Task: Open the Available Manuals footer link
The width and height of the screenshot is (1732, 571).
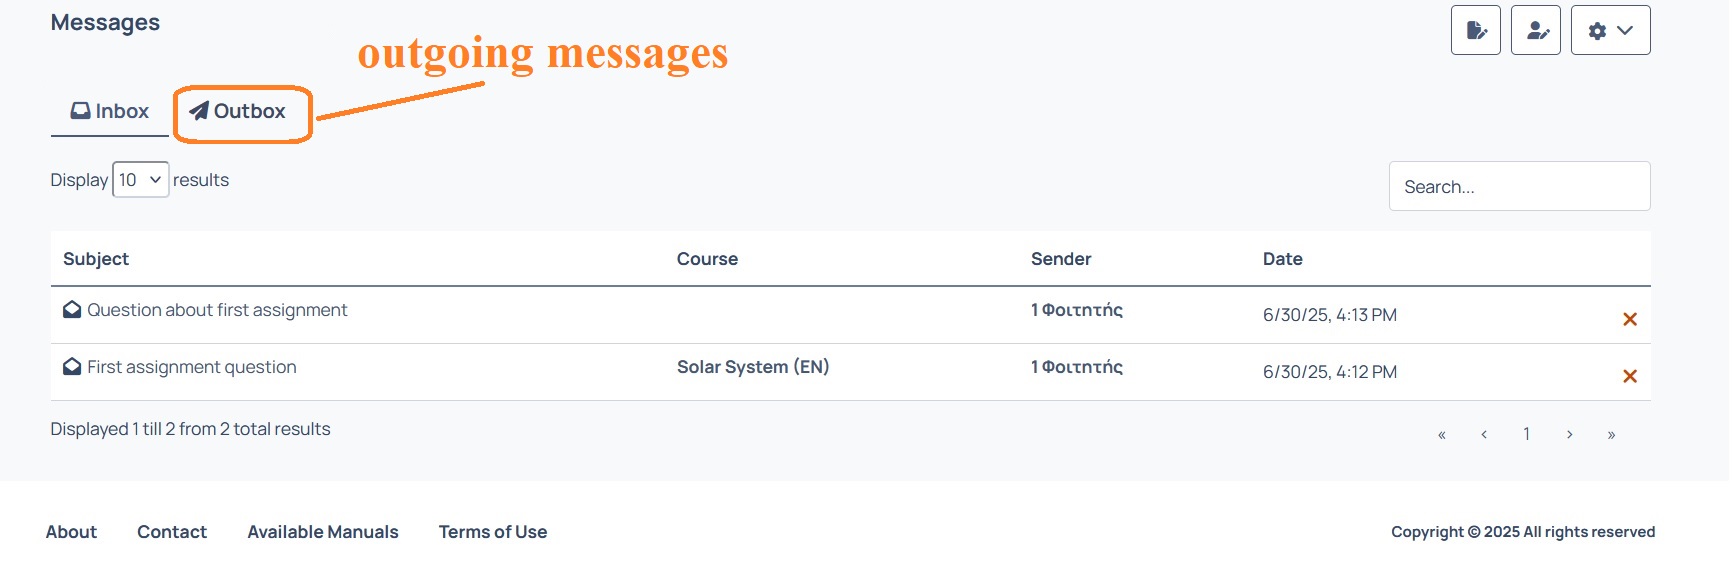Action: (323, 532)
